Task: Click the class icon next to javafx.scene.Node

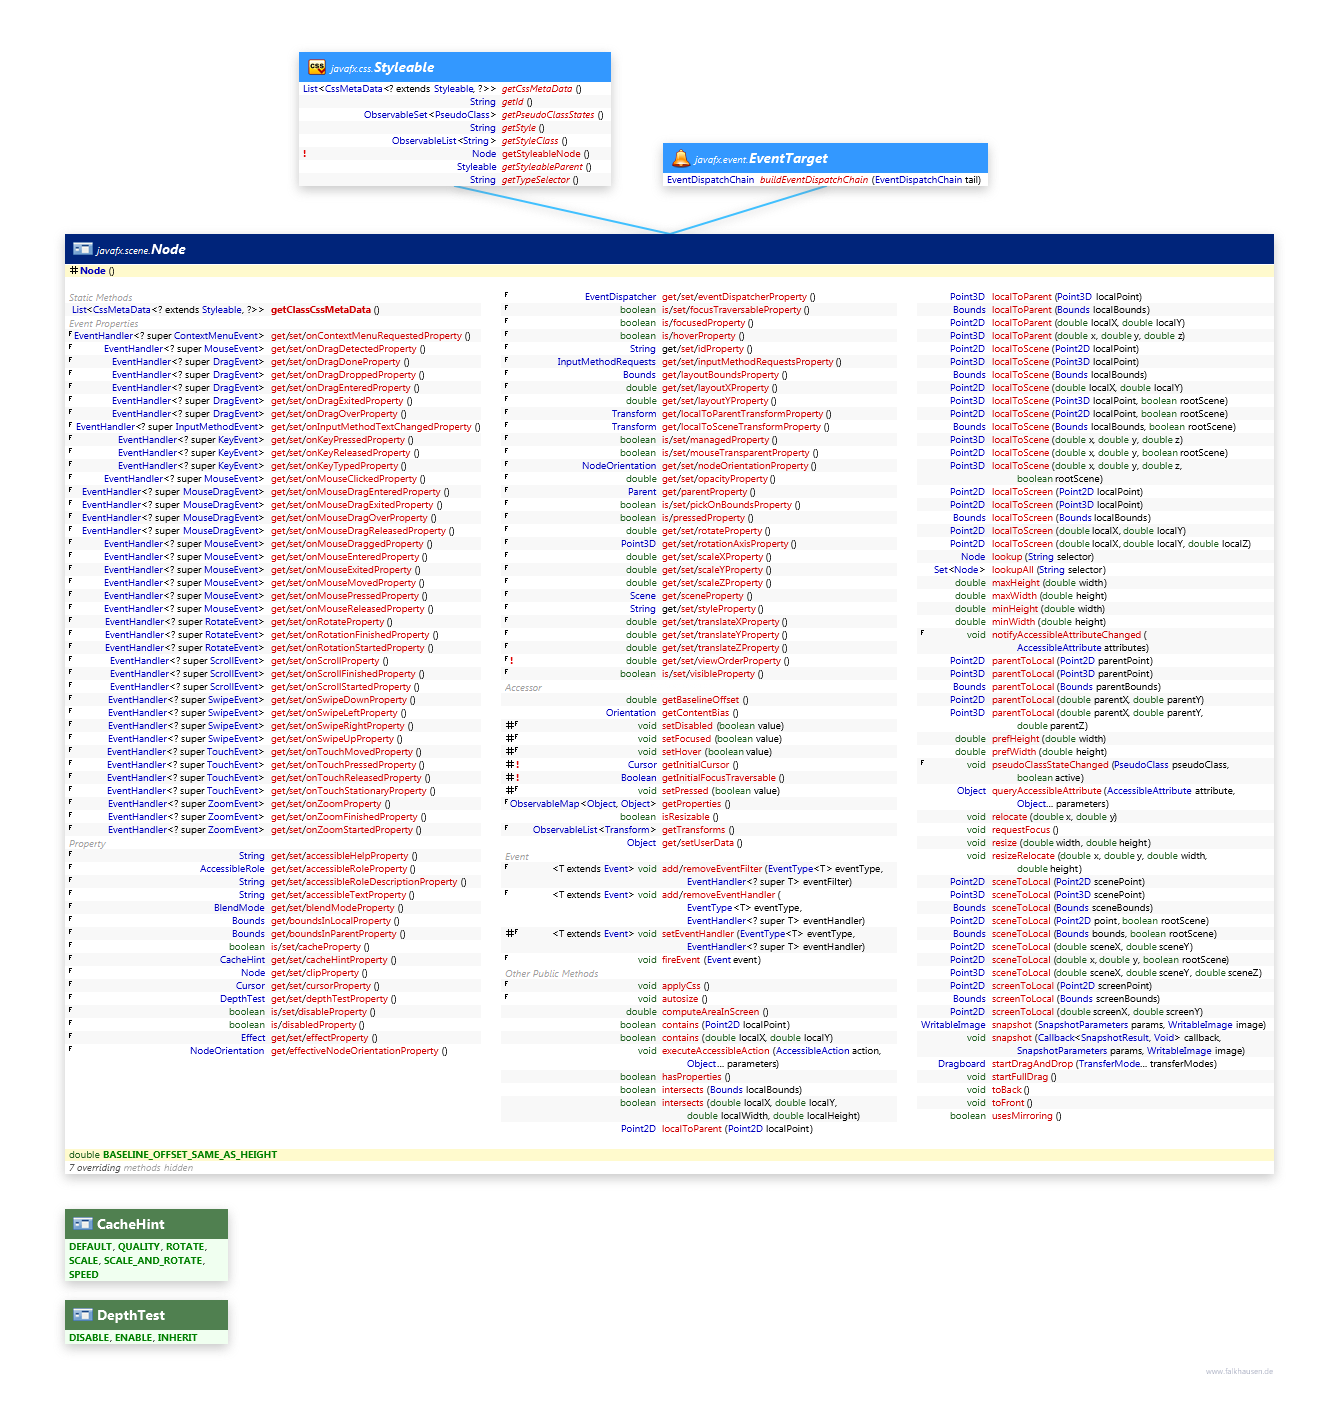Action: coord(82,249)
